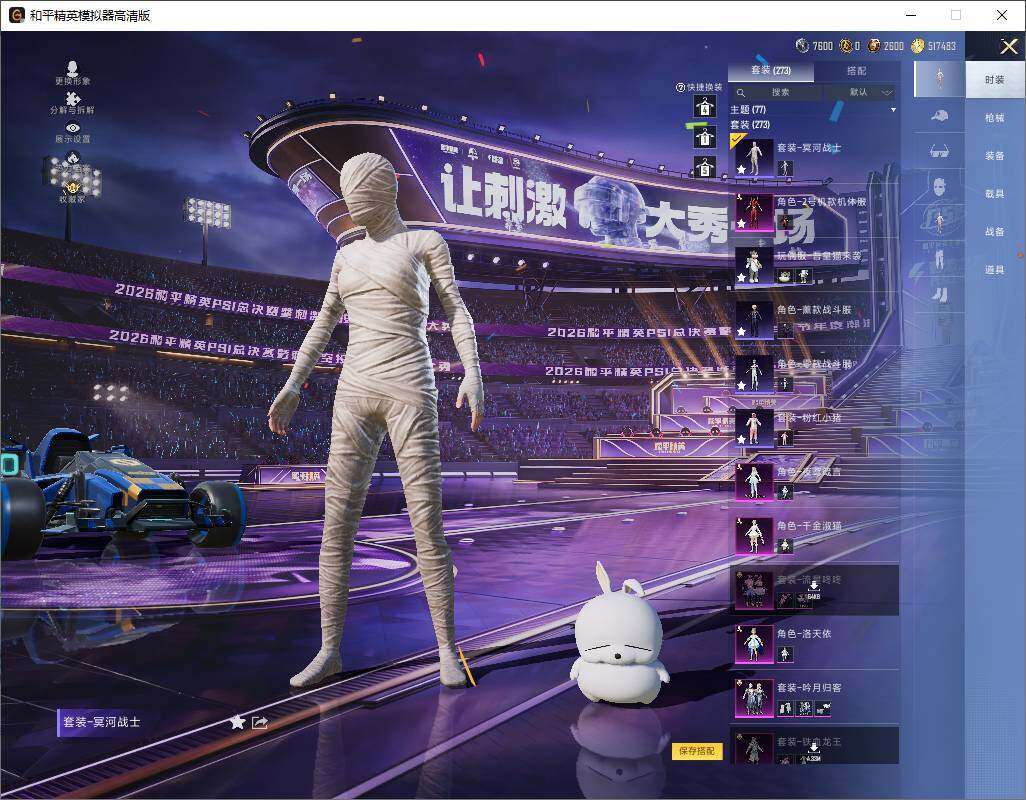Select quick outfit hanger slot 1
Image resolution: width=1026 pixels, height=800 pixels.
pos(705,137)
